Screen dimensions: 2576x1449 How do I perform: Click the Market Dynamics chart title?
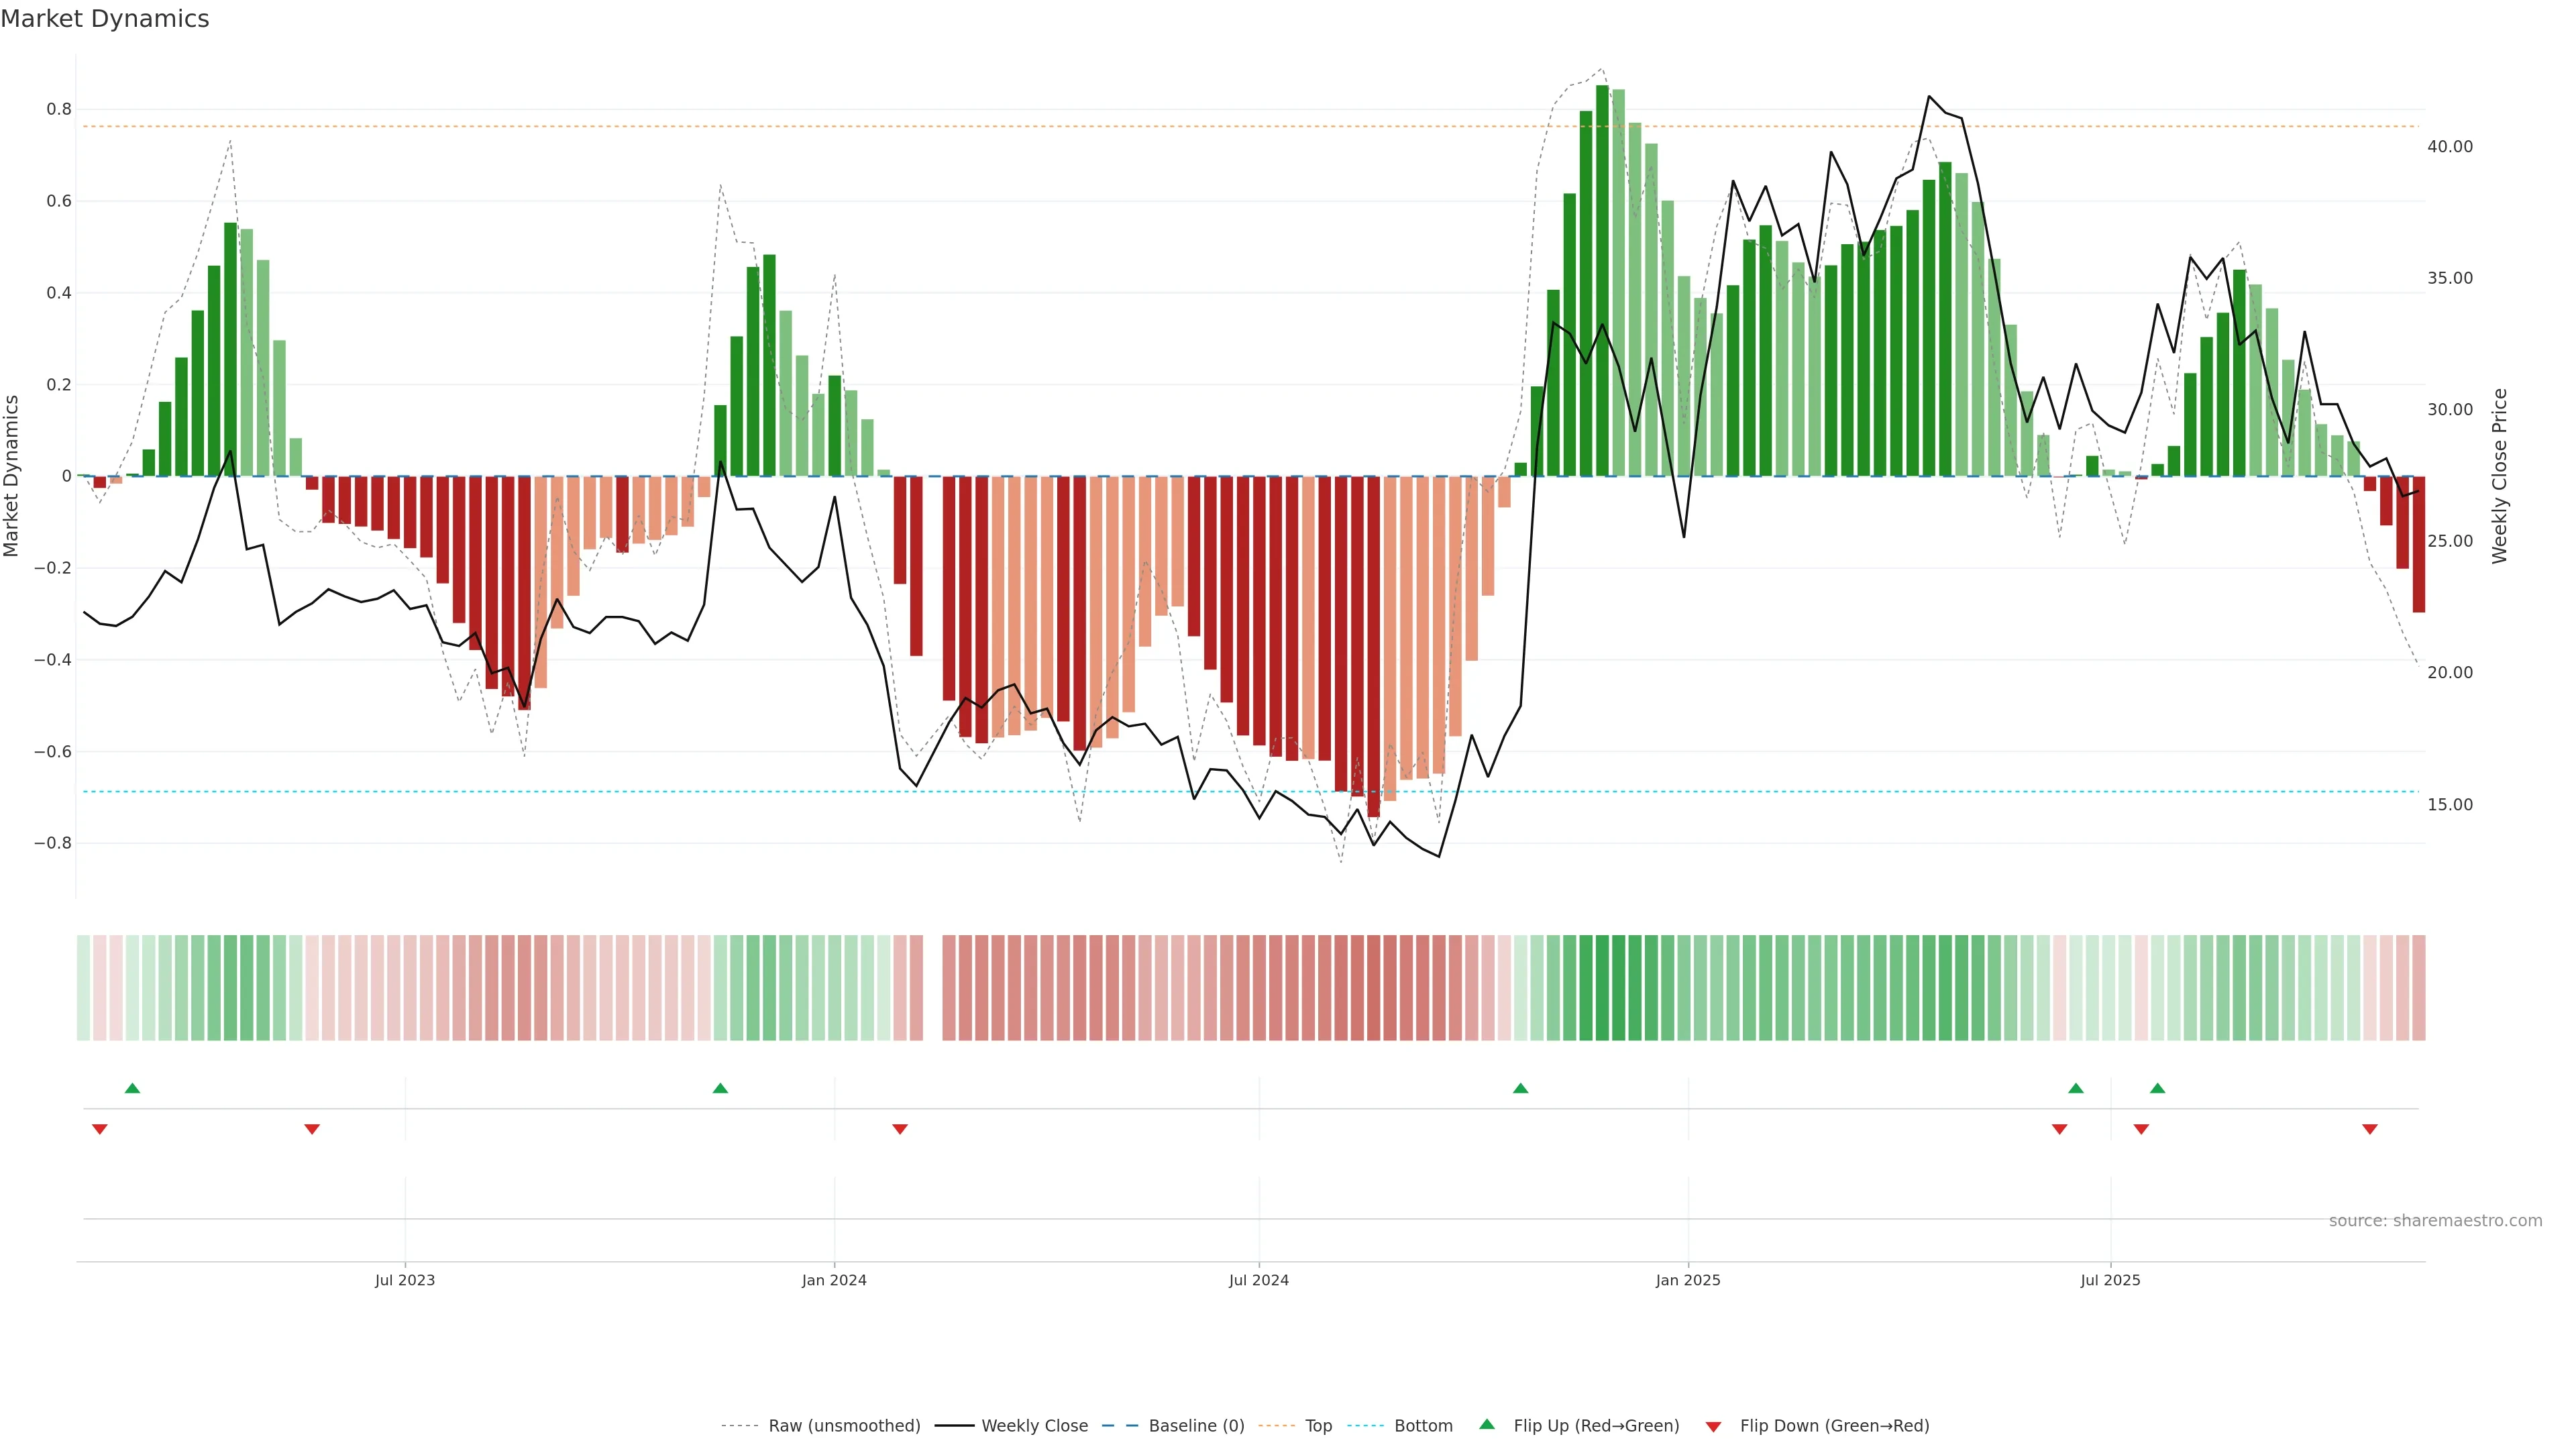pyautogui.click(x=105, y=19)
